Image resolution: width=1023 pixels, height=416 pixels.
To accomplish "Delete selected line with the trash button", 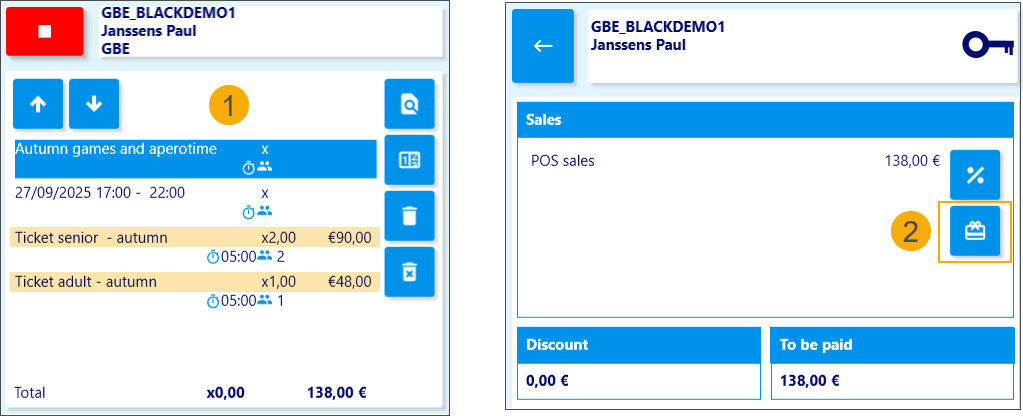I will click(409, 216).
